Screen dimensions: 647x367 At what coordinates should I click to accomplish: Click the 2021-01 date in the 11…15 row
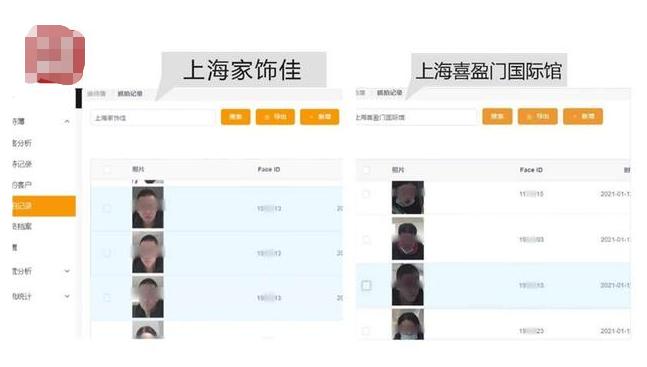tap(615, 194)
